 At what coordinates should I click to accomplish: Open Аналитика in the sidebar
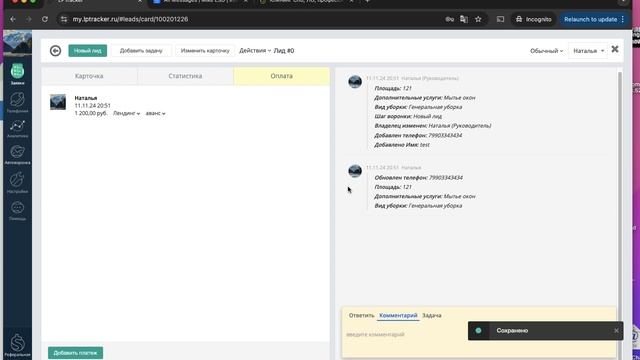point(17,128)
